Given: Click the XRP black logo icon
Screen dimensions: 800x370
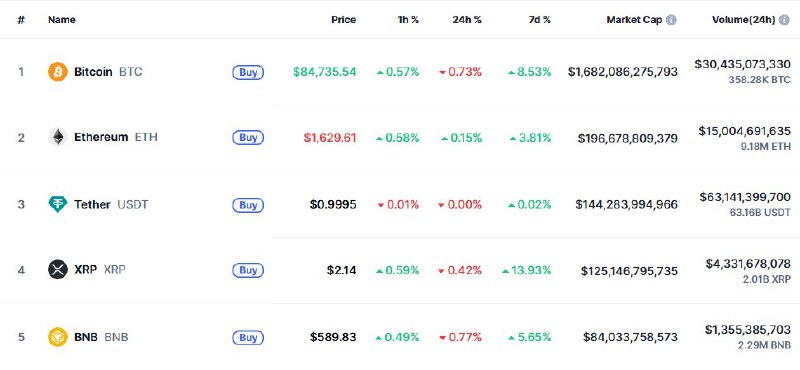Looking at the screenshot, I should point(58,269).
